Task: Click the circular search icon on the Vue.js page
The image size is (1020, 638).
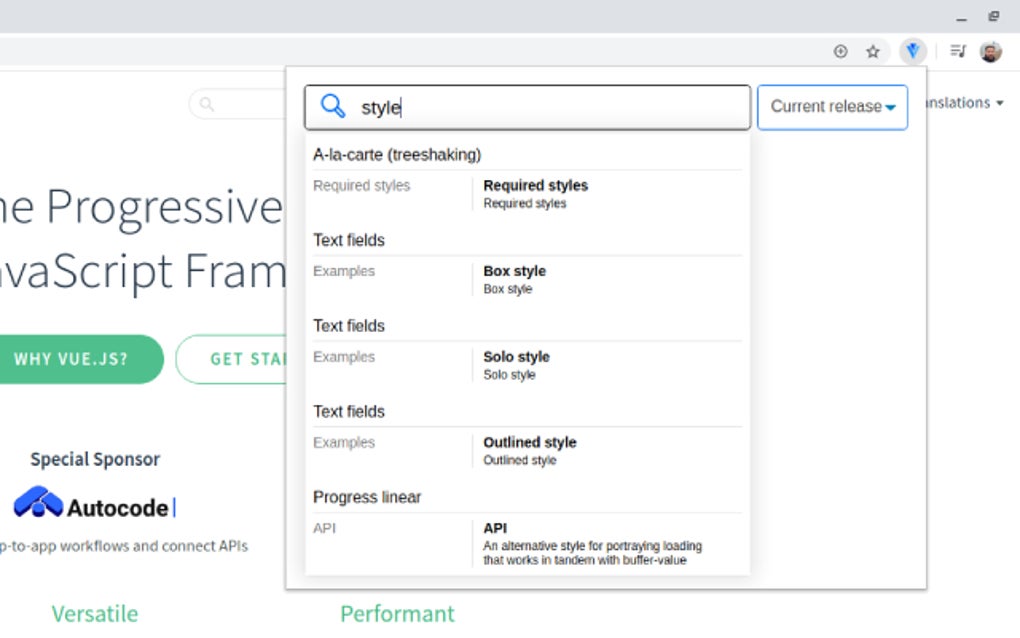Action: point(205,103)
